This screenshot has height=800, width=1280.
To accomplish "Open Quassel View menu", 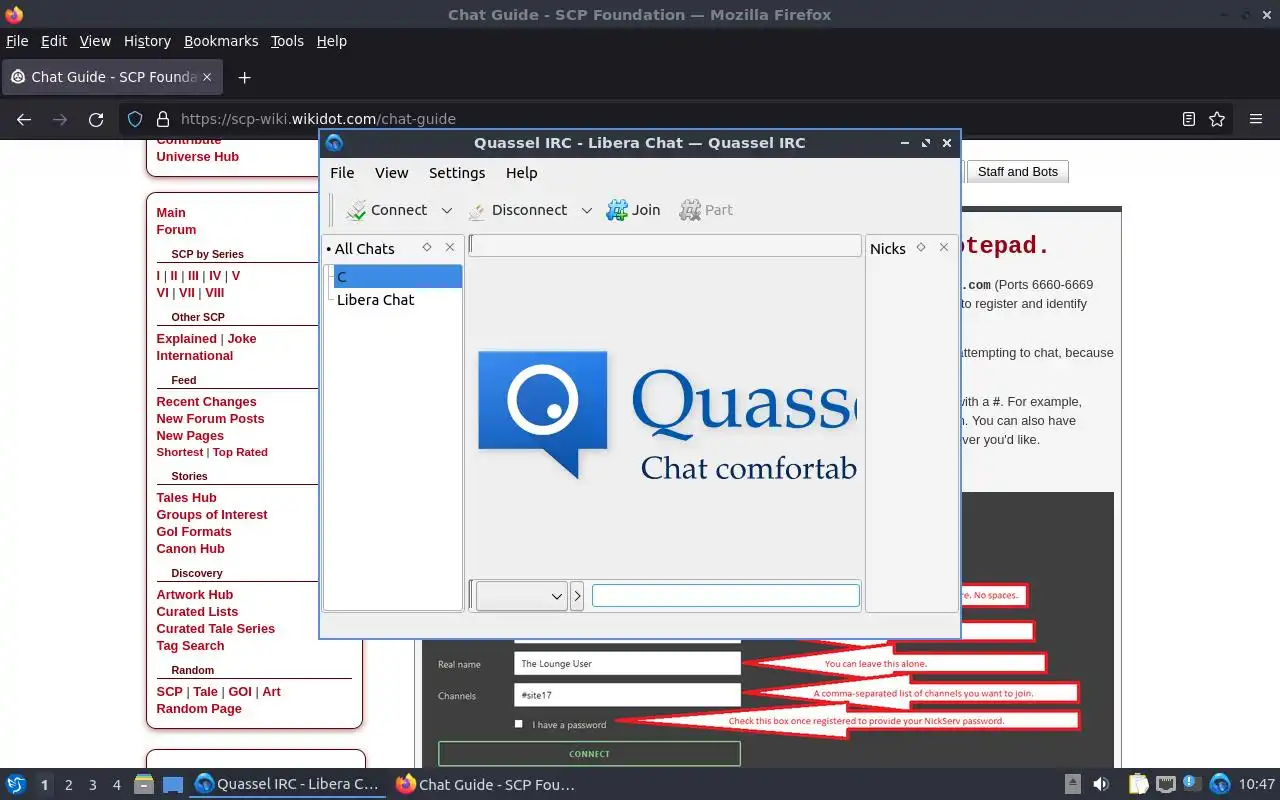I will click(x=391, y=173).
